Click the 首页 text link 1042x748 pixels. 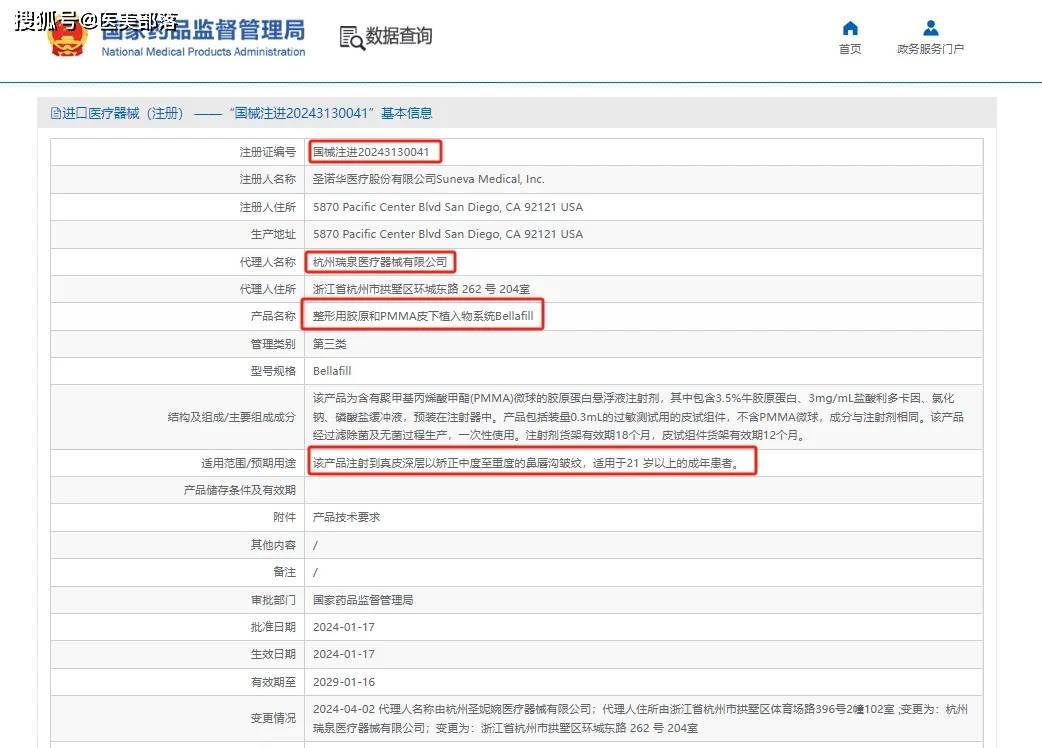850,49
